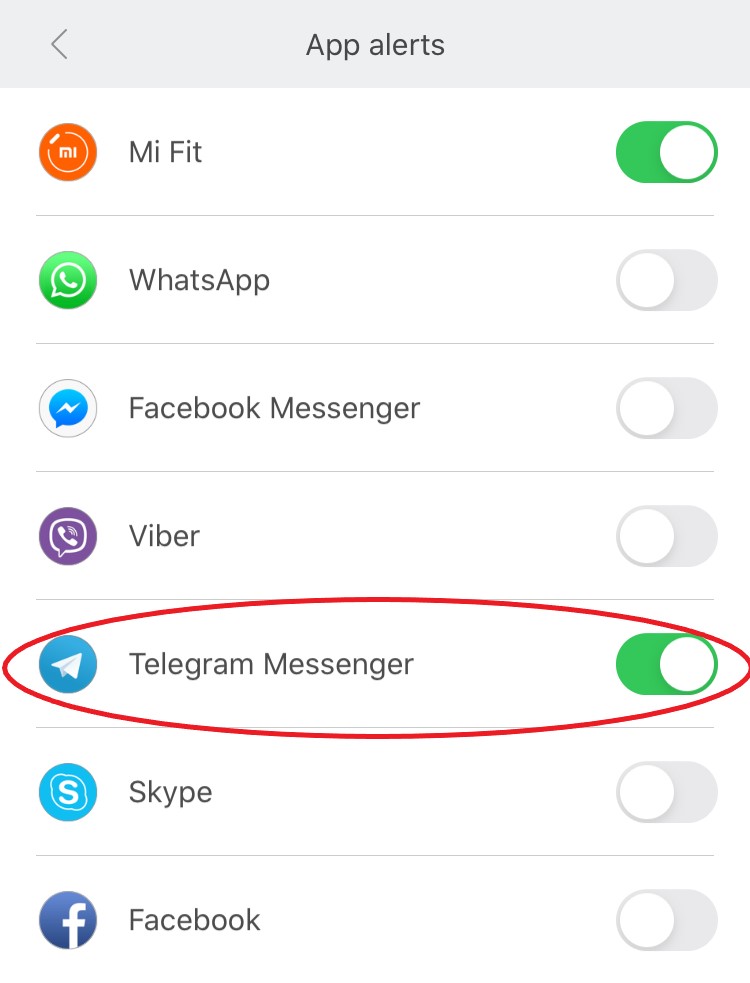Enable WhatsApp alerts switch
This screenshot has height=983, width=750.
coord(667,280)
